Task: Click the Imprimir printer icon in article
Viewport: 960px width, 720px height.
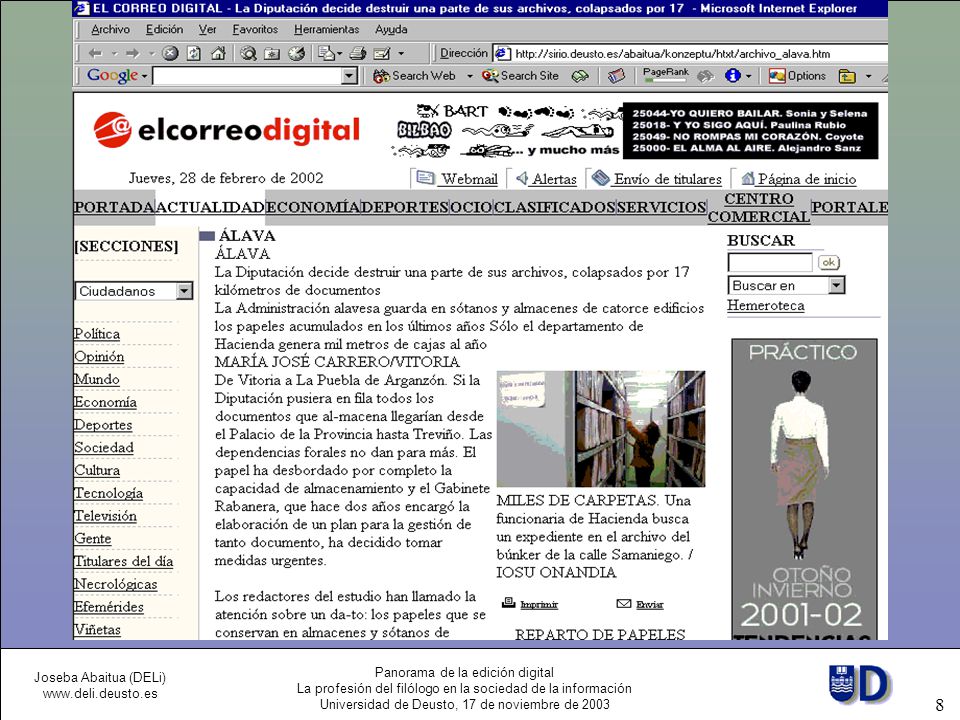Action: coord(508,602)
